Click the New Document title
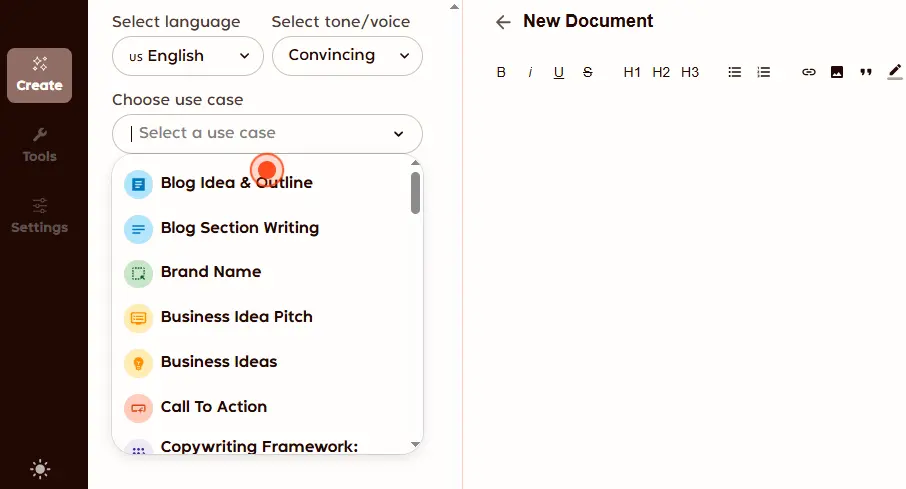906x489 pixels. [588, 21]
